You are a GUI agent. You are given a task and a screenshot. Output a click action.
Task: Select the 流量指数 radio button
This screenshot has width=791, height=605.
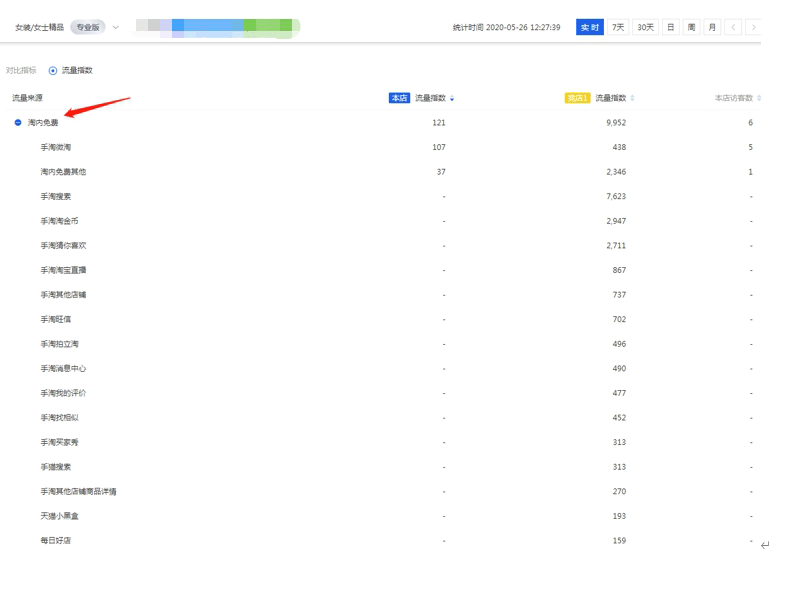(x=53, y=71)
